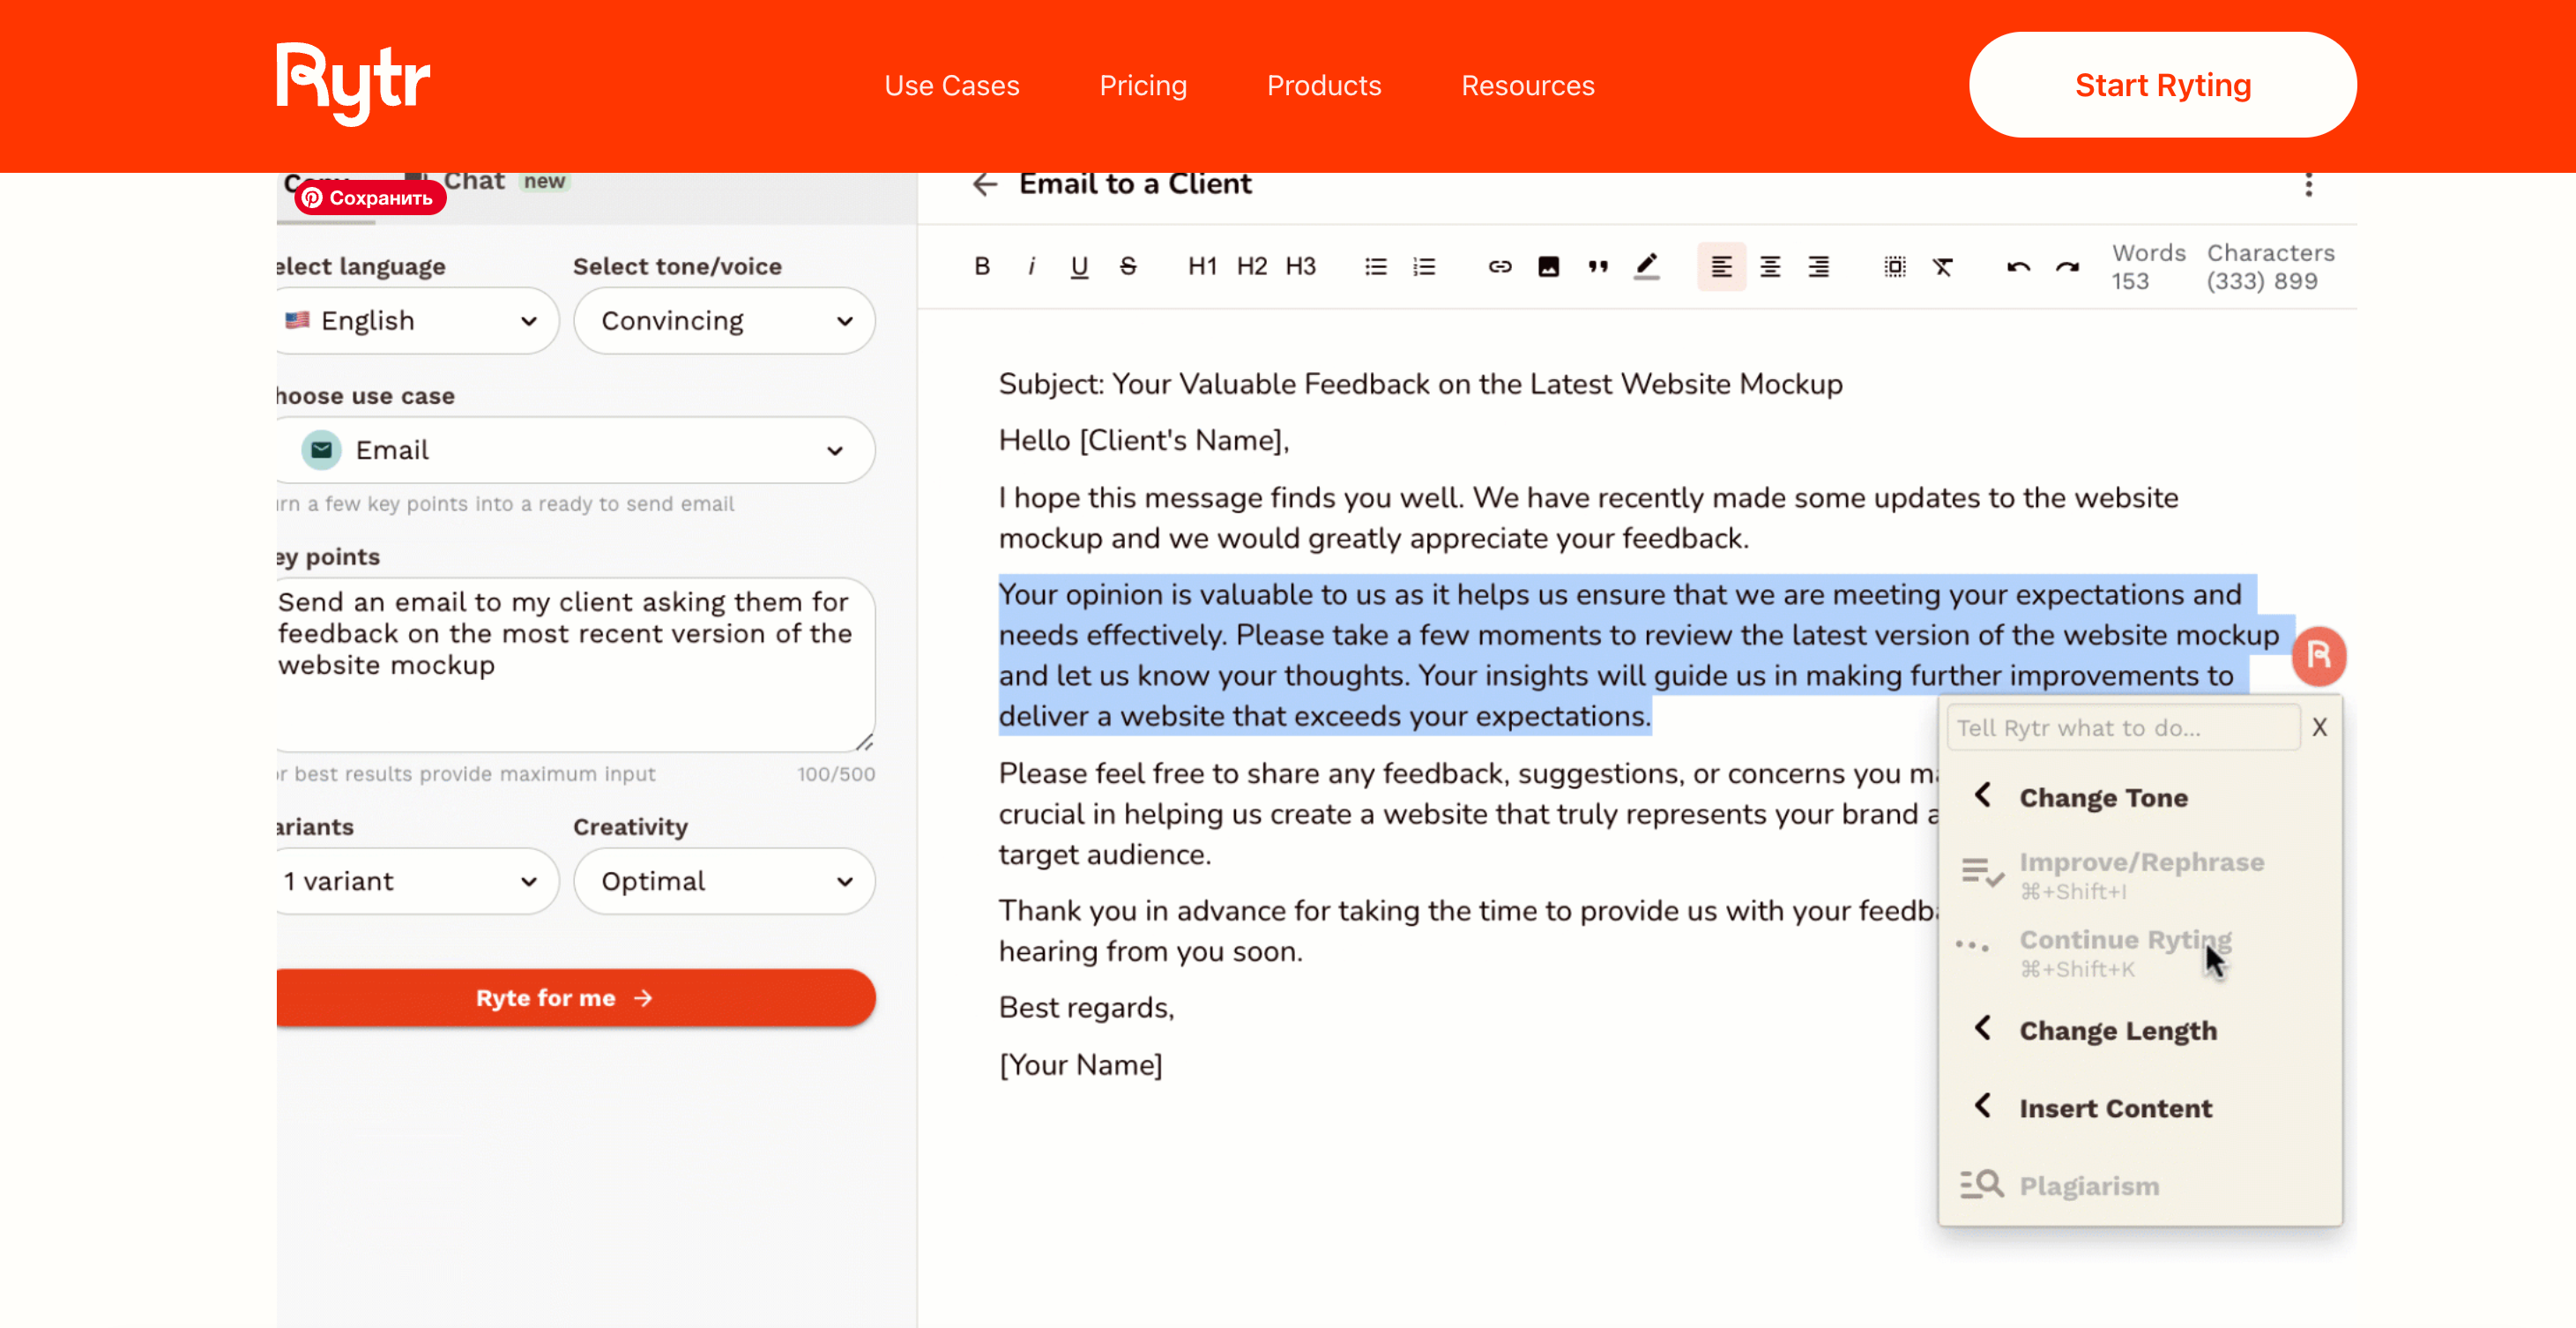This screenshot has height=1328, width=2576.
Task: Click the 100/500 character count label
Action: coord(835,774)
